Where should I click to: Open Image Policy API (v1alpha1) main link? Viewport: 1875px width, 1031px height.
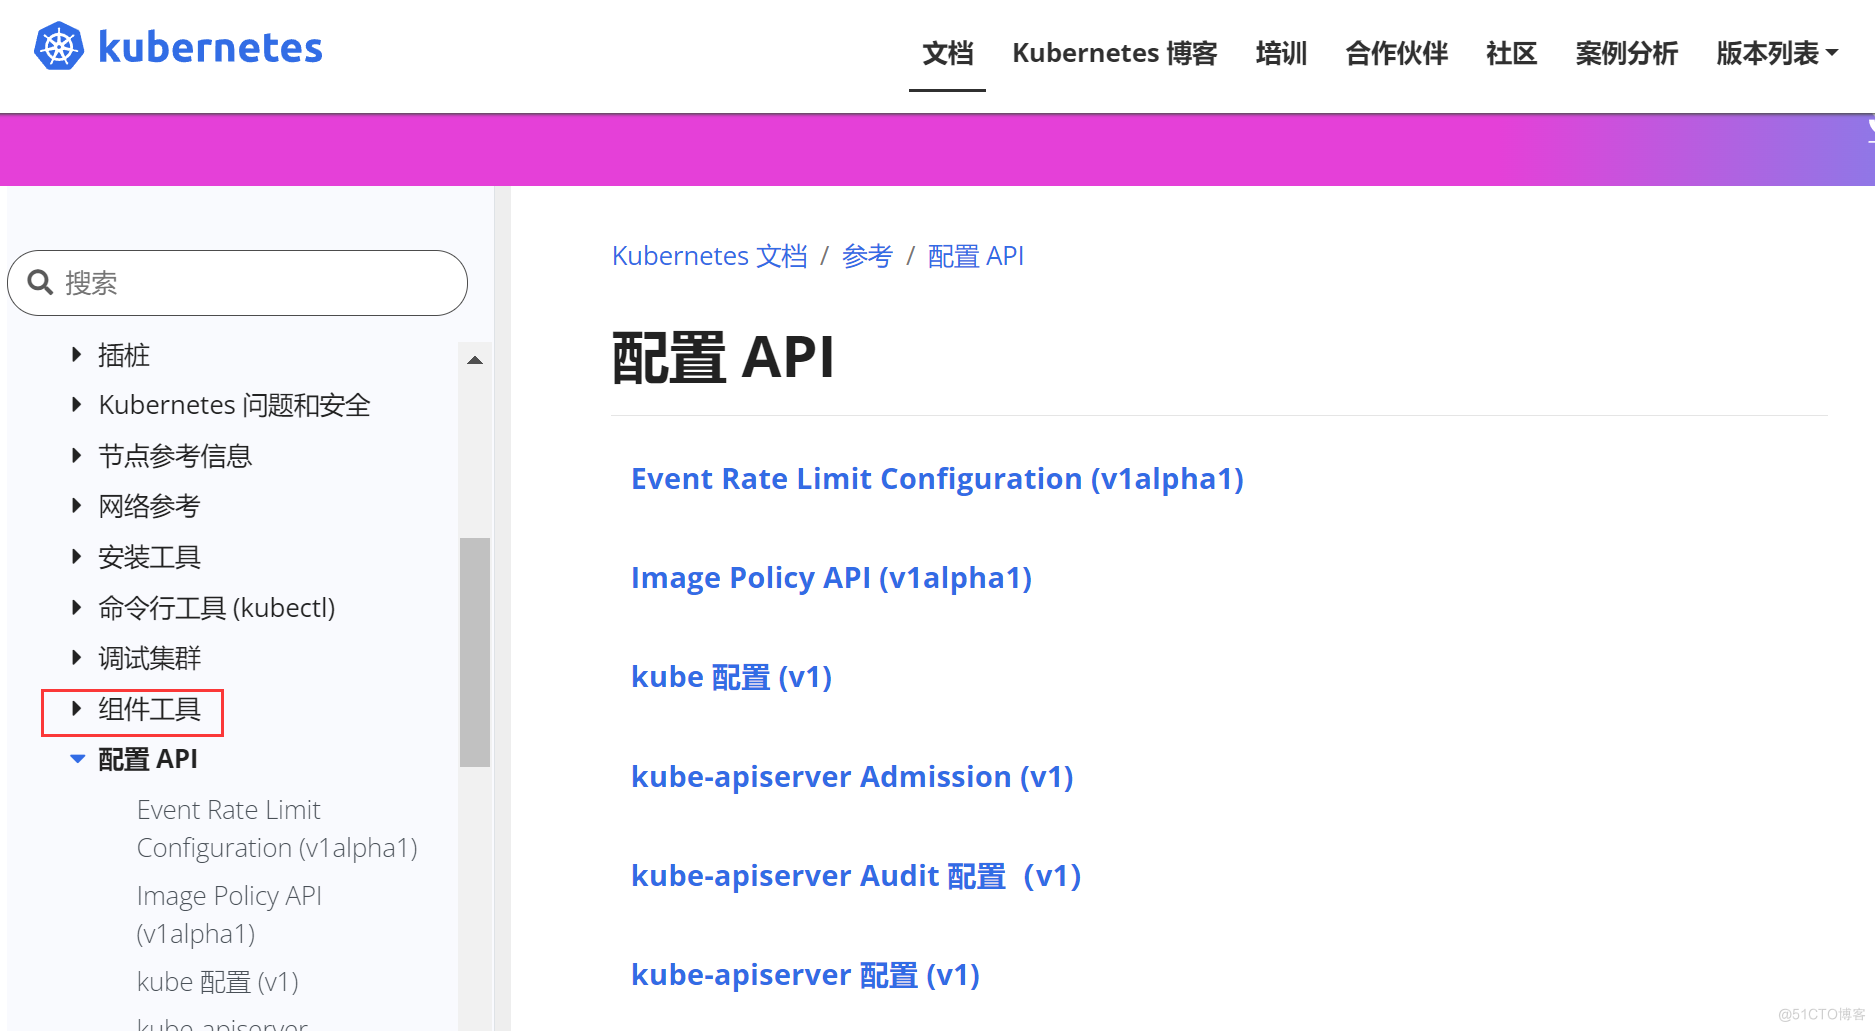(831, 578)
